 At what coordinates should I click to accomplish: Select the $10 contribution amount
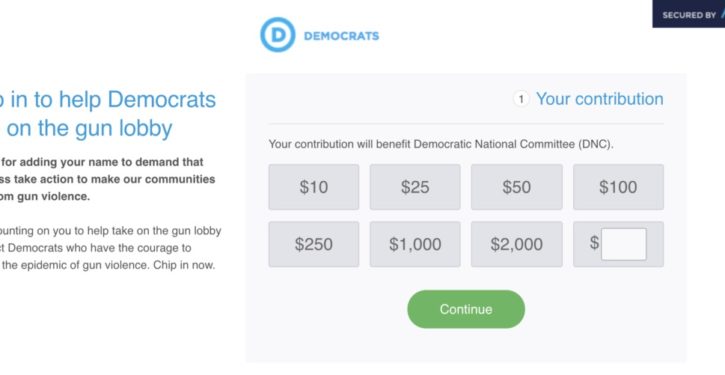[x=313, y=187]
